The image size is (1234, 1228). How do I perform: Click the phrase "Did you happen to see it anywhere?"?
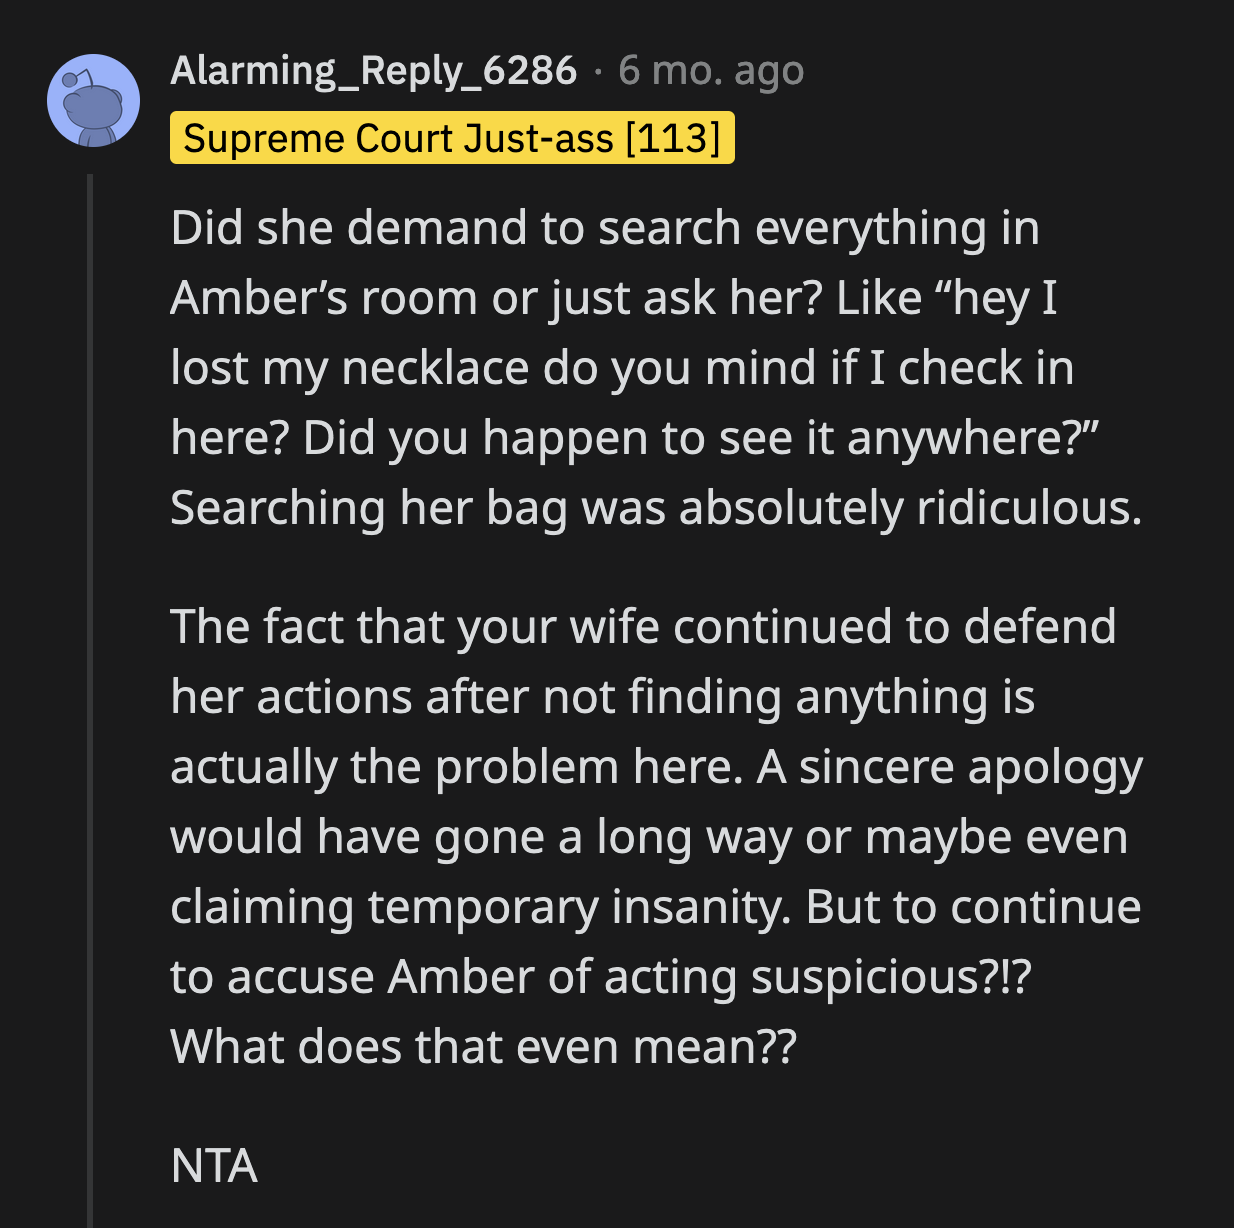click(x=700, y=438)
